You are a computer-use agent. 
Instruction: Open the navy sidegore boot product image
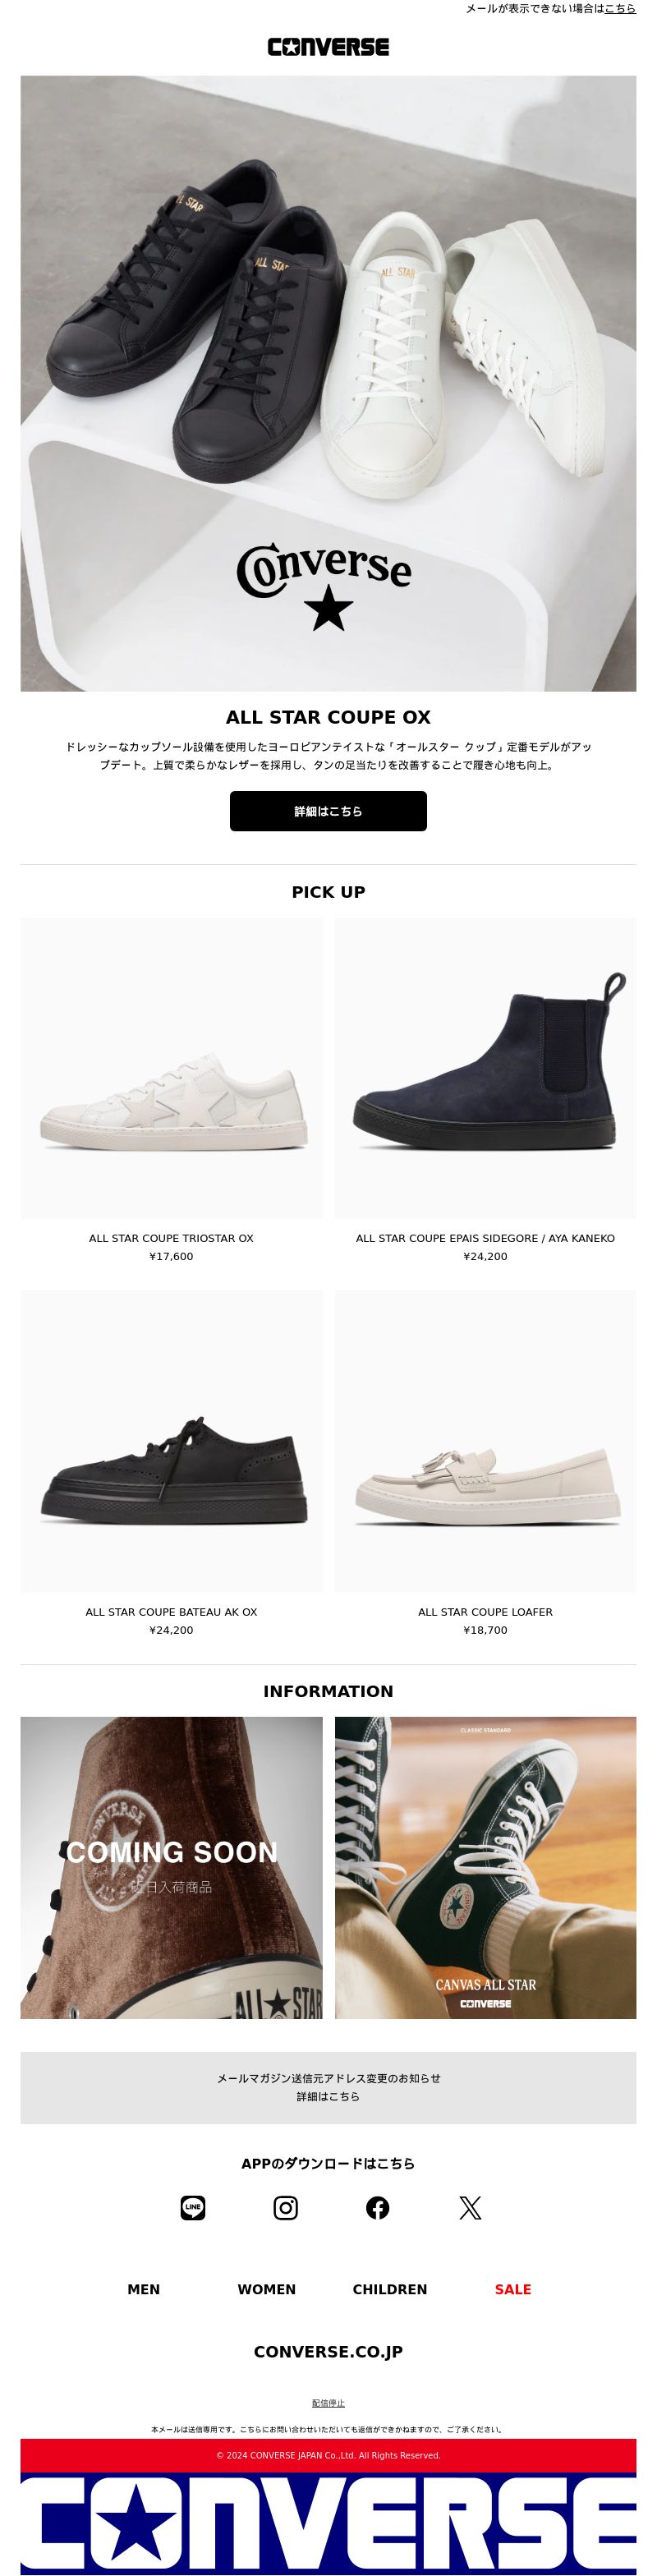pos(485,1068)
